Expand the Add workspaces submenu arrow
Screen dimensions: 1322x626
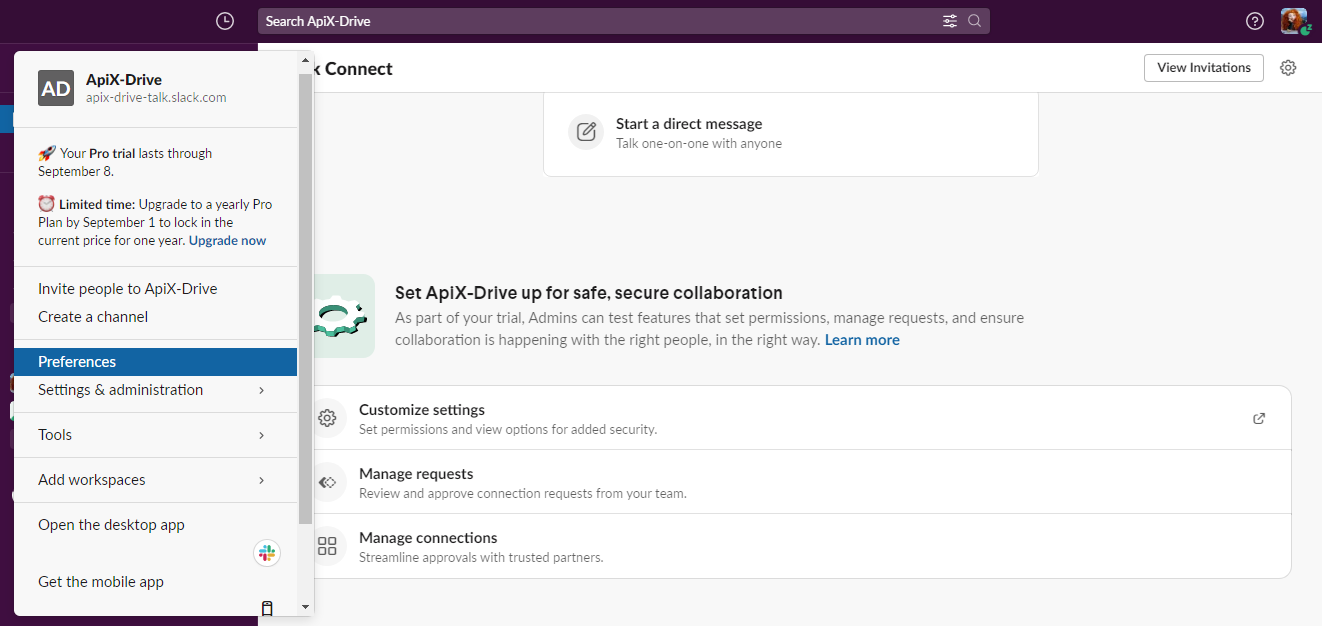pos(261,480)
